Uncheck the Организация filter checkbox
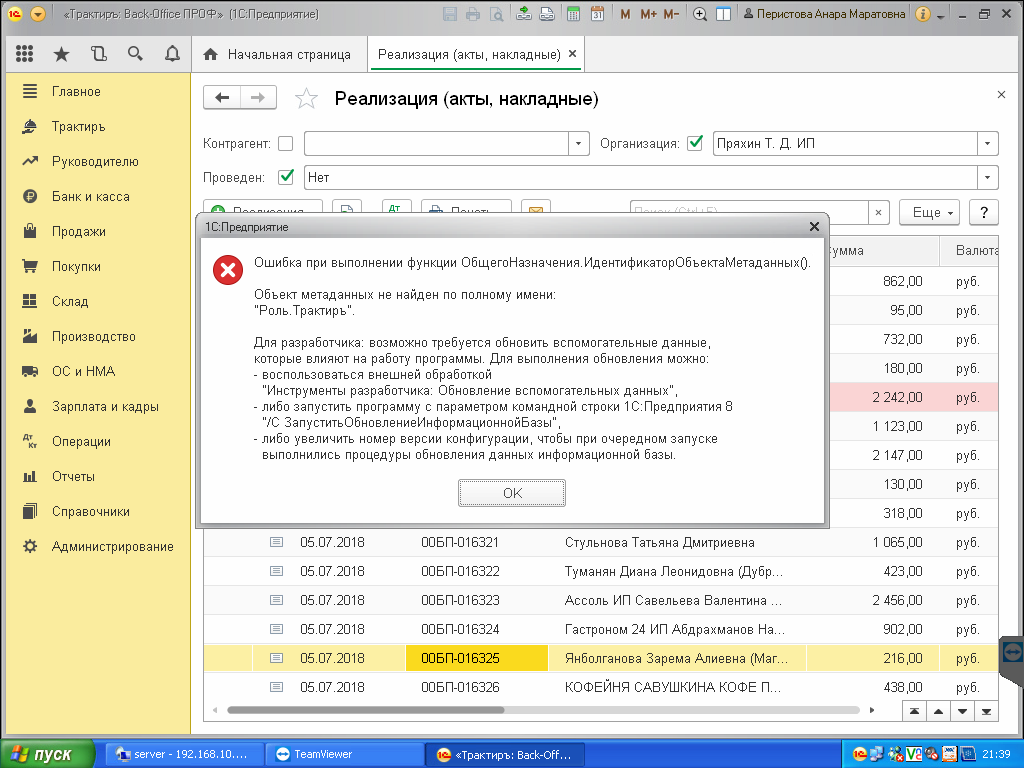Screen dimensions: 1024x768 (695, 143)
